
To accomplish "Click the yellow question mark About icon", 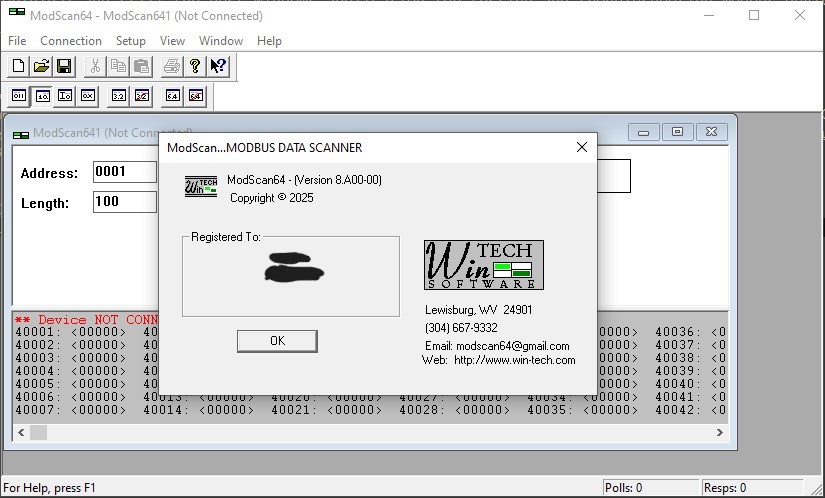I will point(195,66).
